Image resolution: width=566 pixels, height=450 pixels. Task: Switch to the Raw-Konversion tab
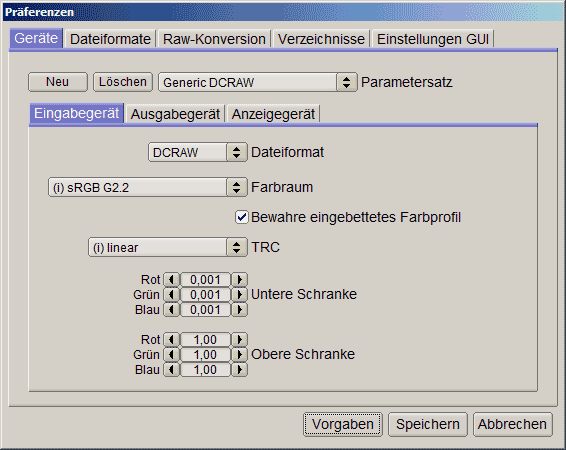214,39
